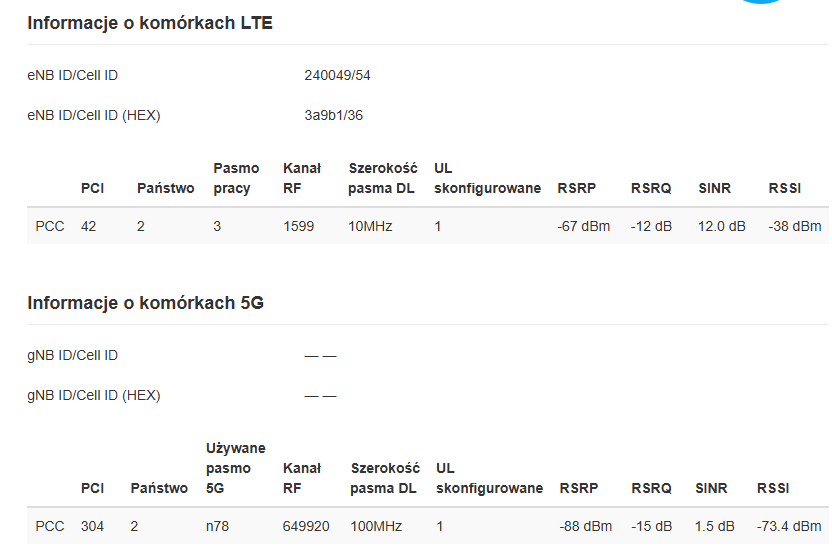Image resolution: width=832 pixels, height=559 pixels.
Task: Click the LTE channel value 1599
Action: [298, 226]
